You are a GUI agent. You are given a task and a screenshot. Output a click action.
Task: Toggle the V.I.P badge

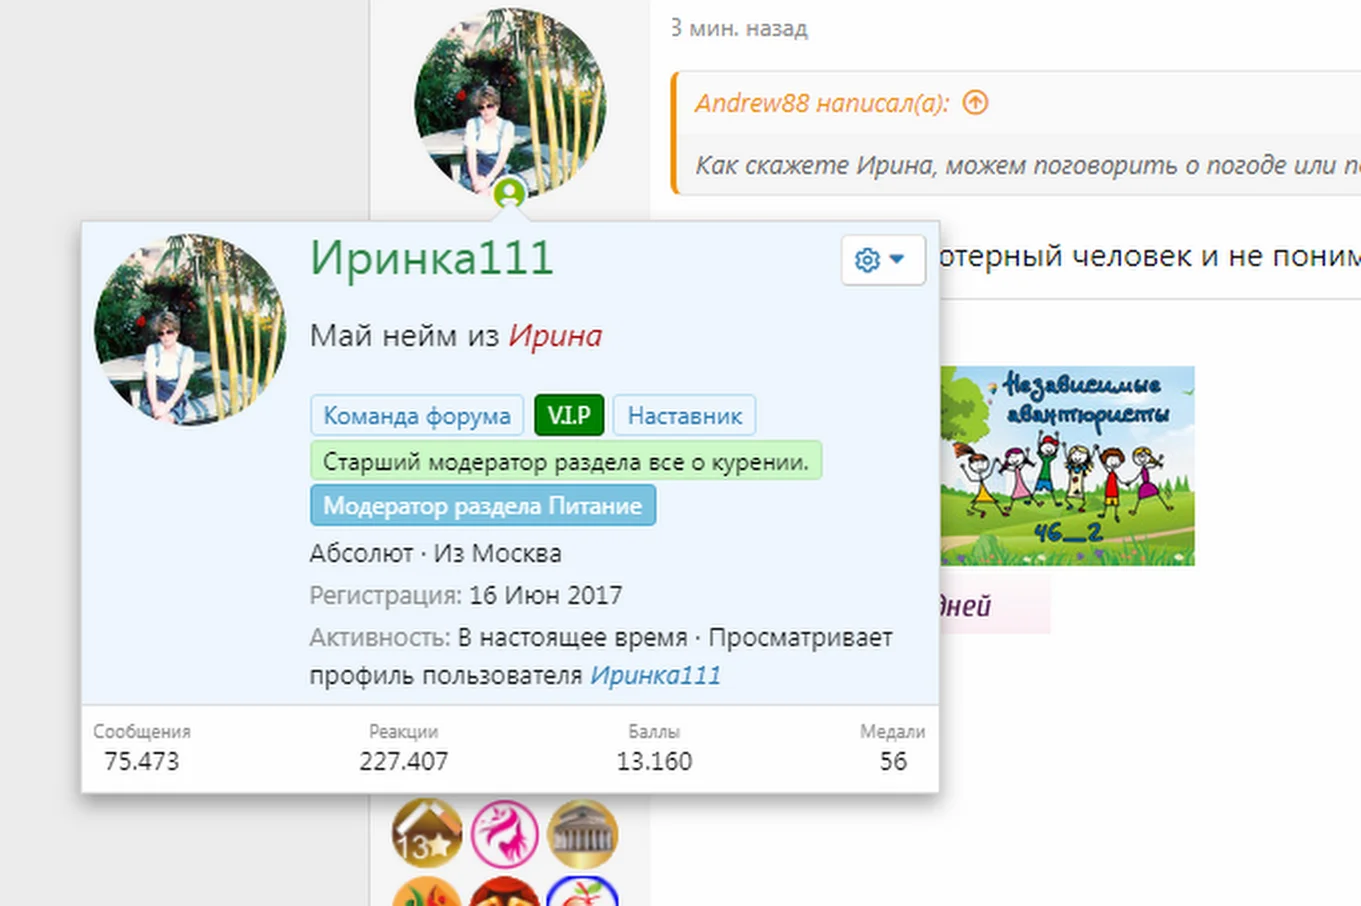click(x=568, y=415)
